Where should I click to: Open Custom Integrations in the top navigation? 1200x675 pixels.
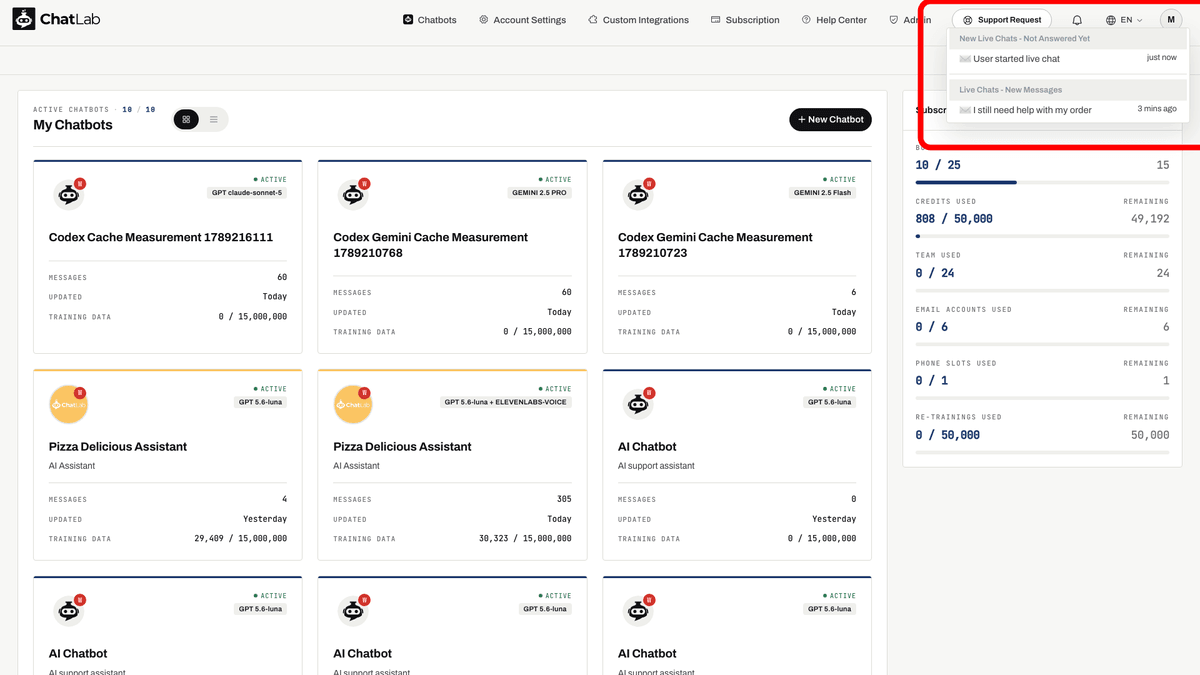tap(638, 20)
